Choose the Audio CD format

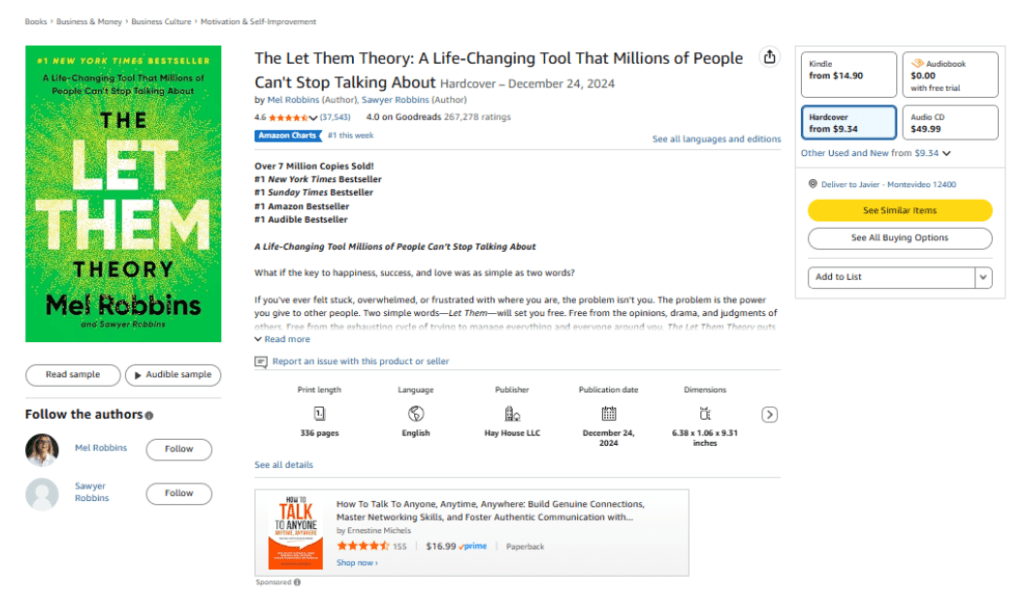[x=949, y=123]
